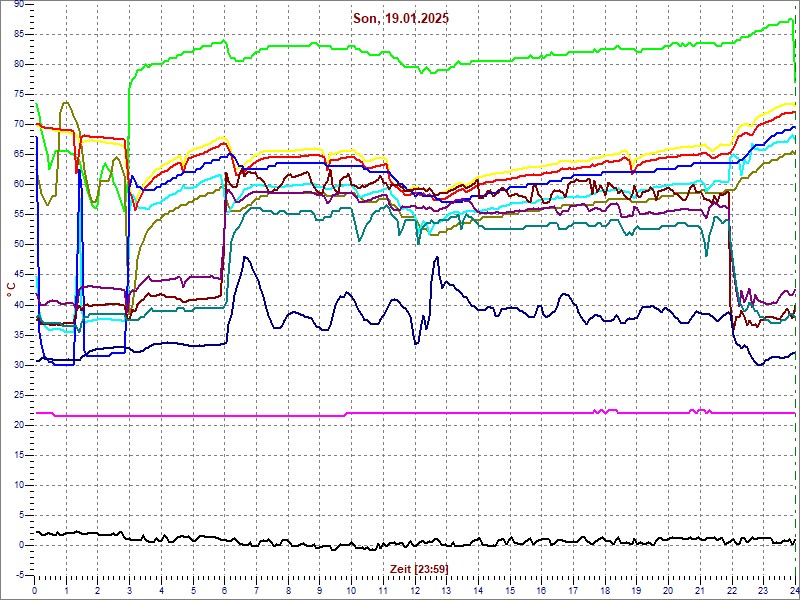
Task: Click hour 14 on the time axis
Action: [x=479, y=589]
